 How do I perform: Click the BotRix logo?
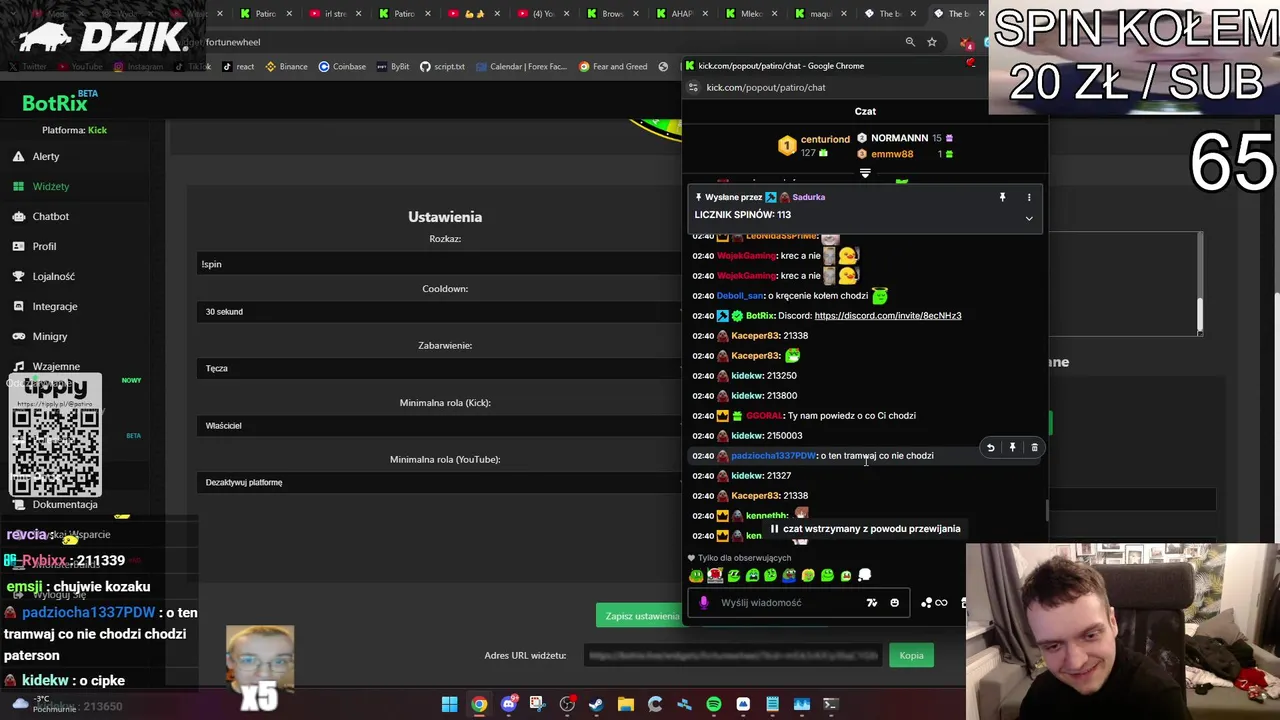[60, 103]
